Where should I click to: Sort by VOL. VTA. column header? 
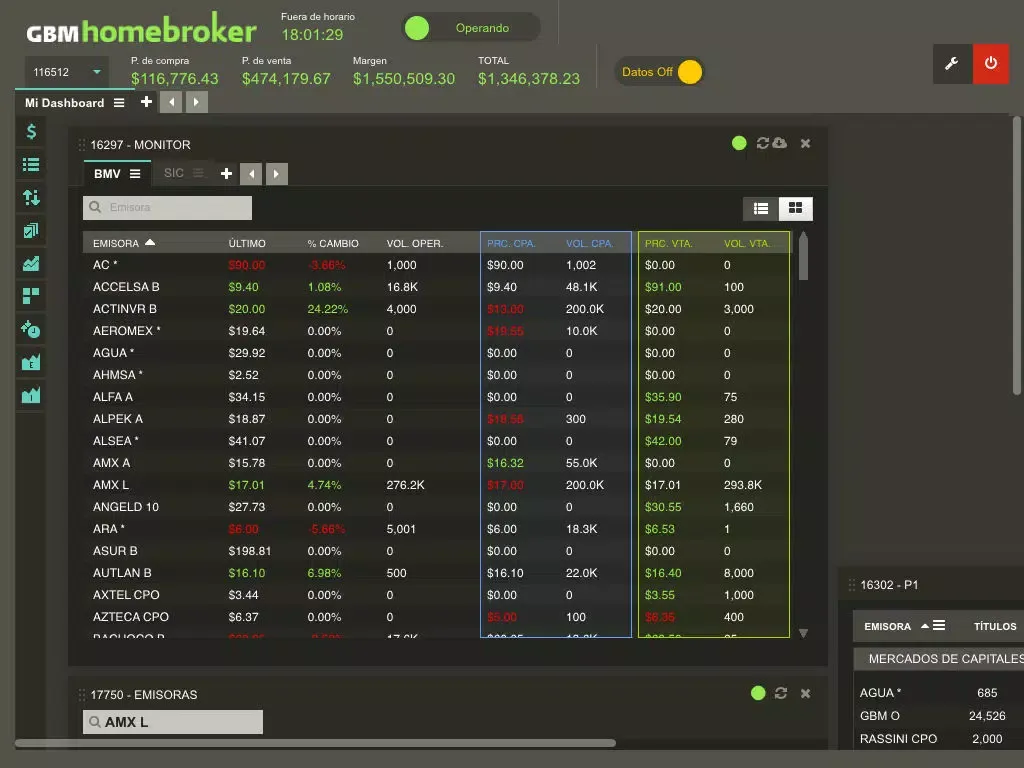[747, 244]
